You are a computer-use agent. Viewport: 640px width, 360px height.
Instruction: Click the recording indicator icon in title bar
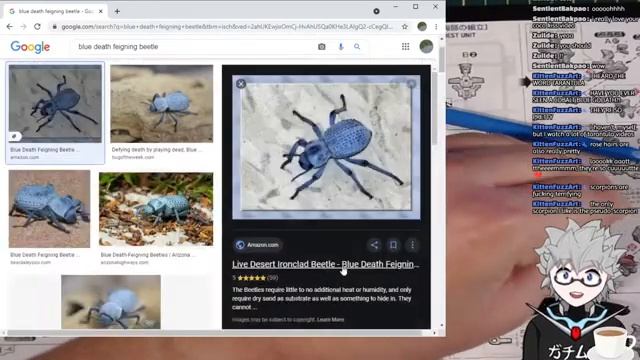[376, 11]
